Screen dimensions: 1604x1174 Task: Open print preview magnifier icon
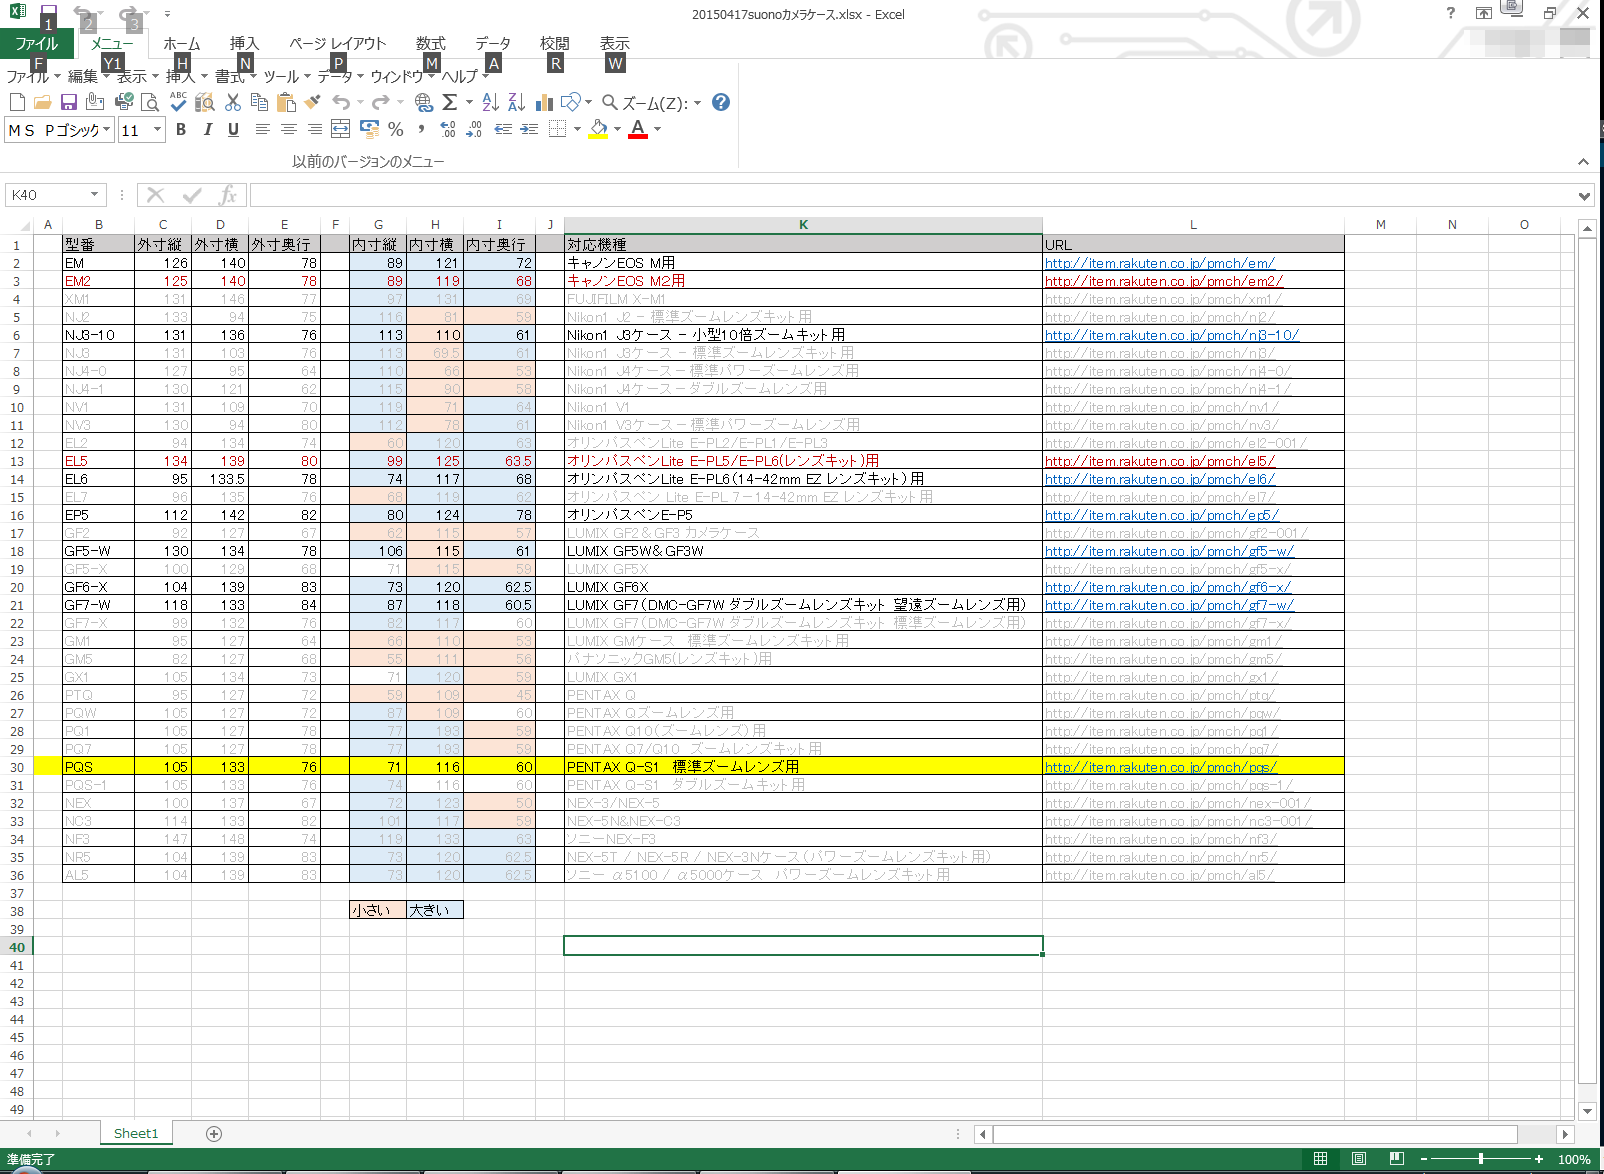(150, 102)
